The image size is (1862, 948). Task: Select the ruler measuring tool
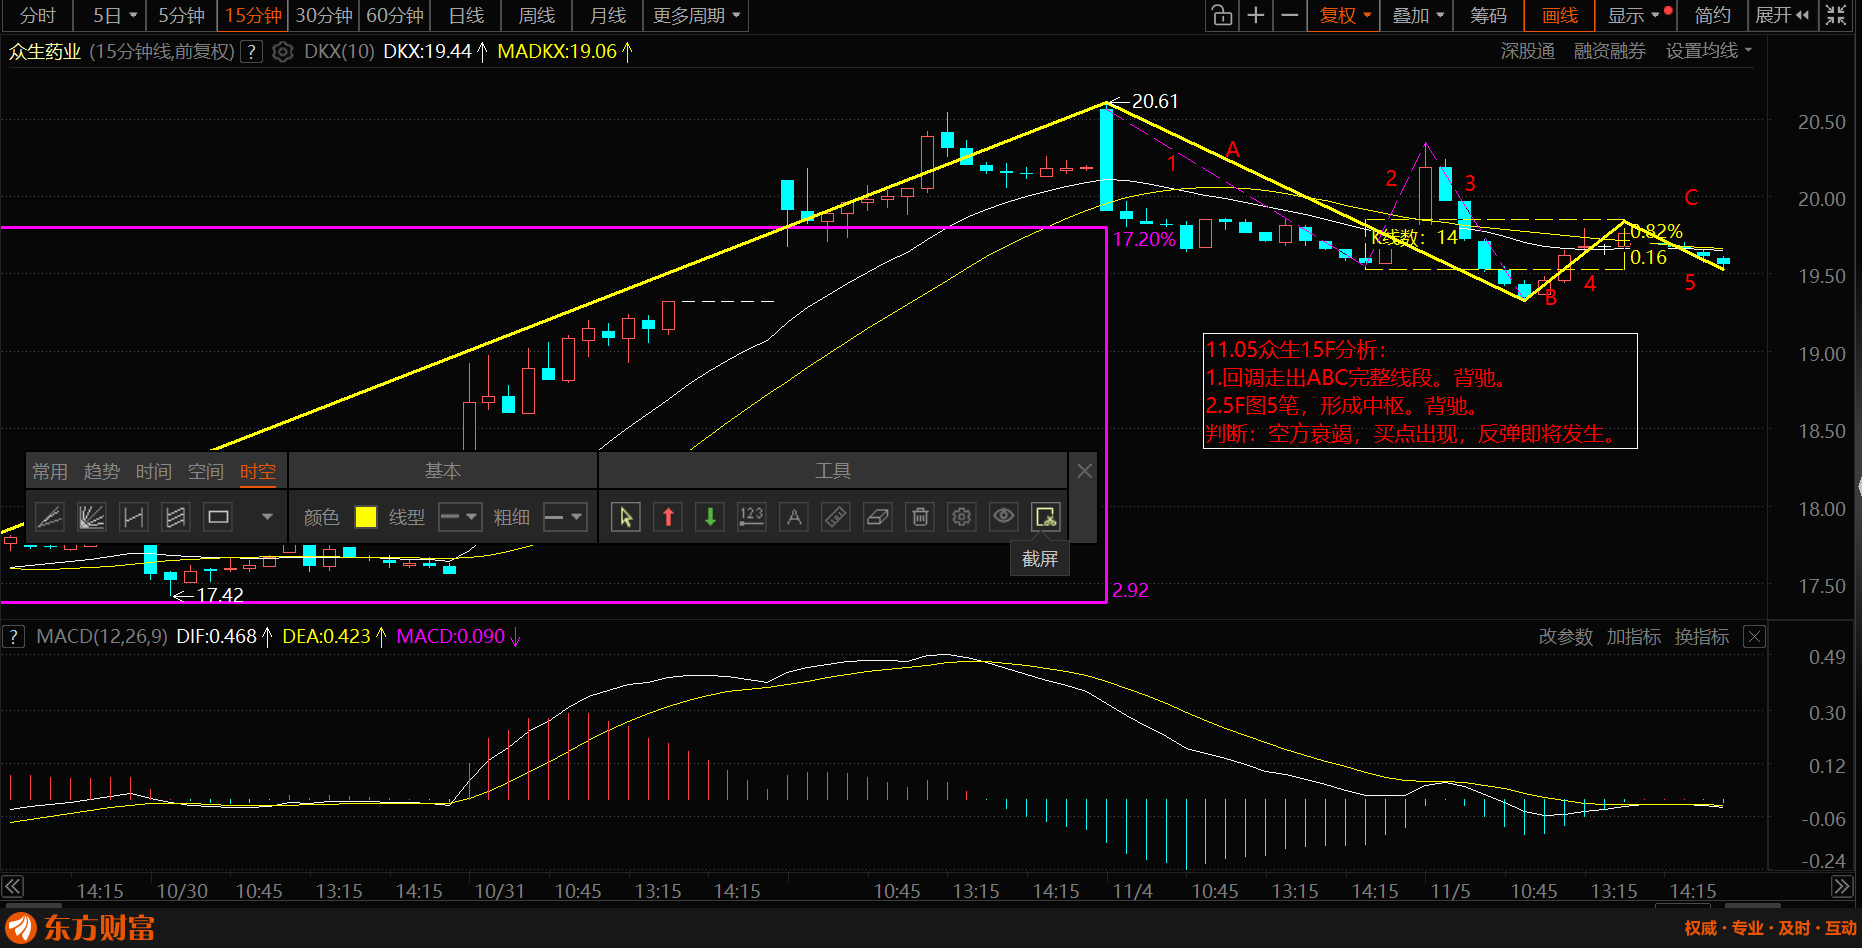[836, 517]
